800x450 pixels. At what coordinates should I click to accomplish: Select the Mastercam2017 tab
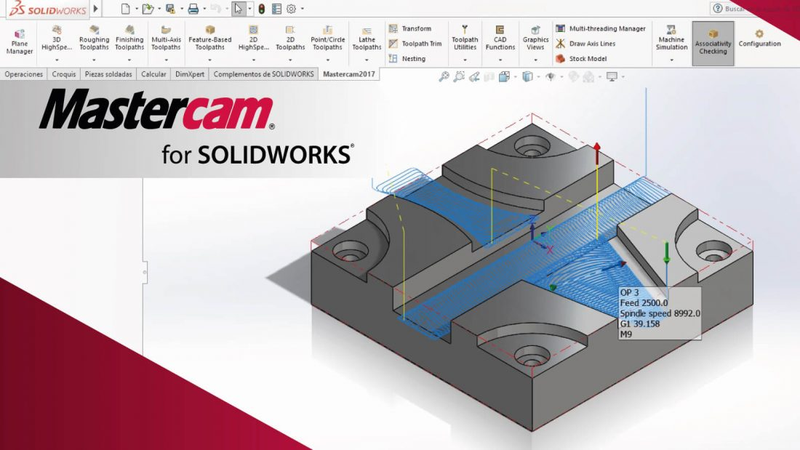[x=349, y=74]
